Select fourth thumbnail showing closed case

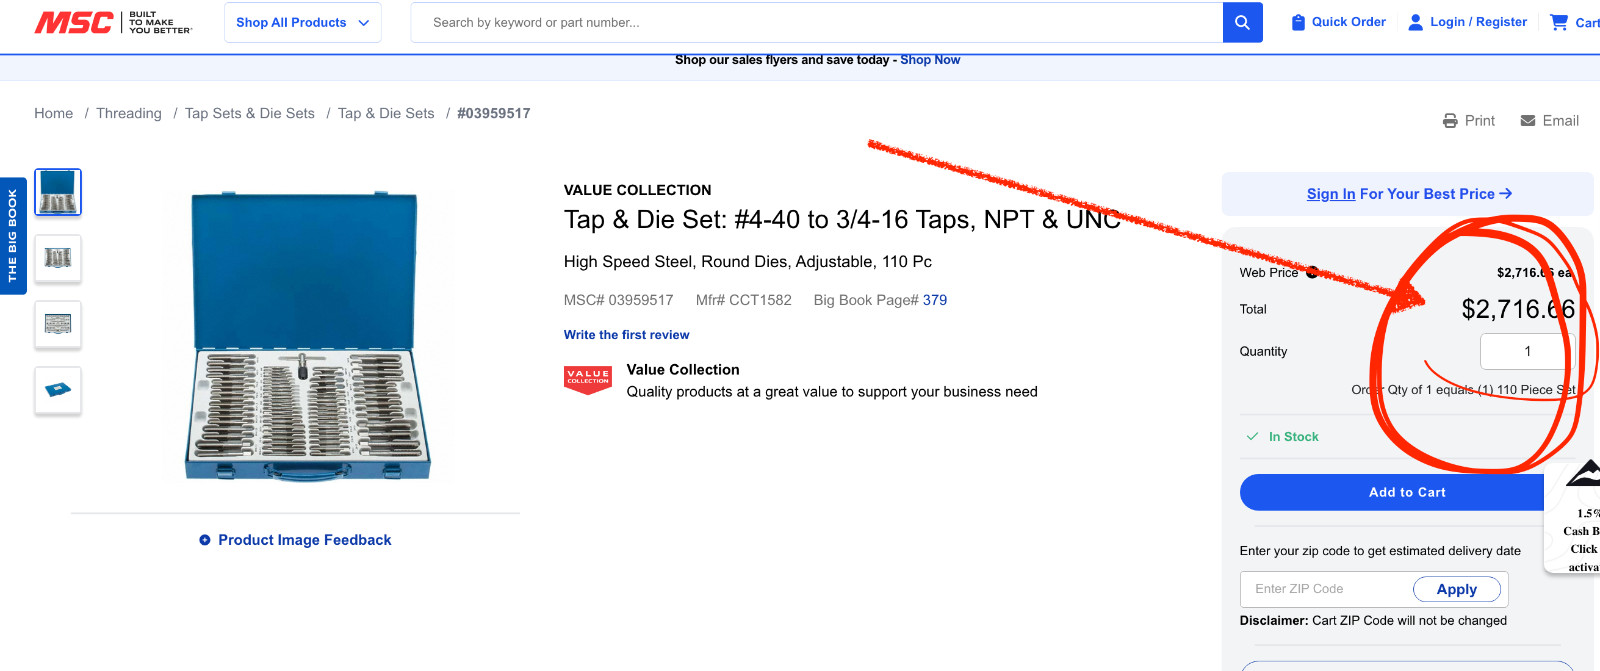click(58, 390)
